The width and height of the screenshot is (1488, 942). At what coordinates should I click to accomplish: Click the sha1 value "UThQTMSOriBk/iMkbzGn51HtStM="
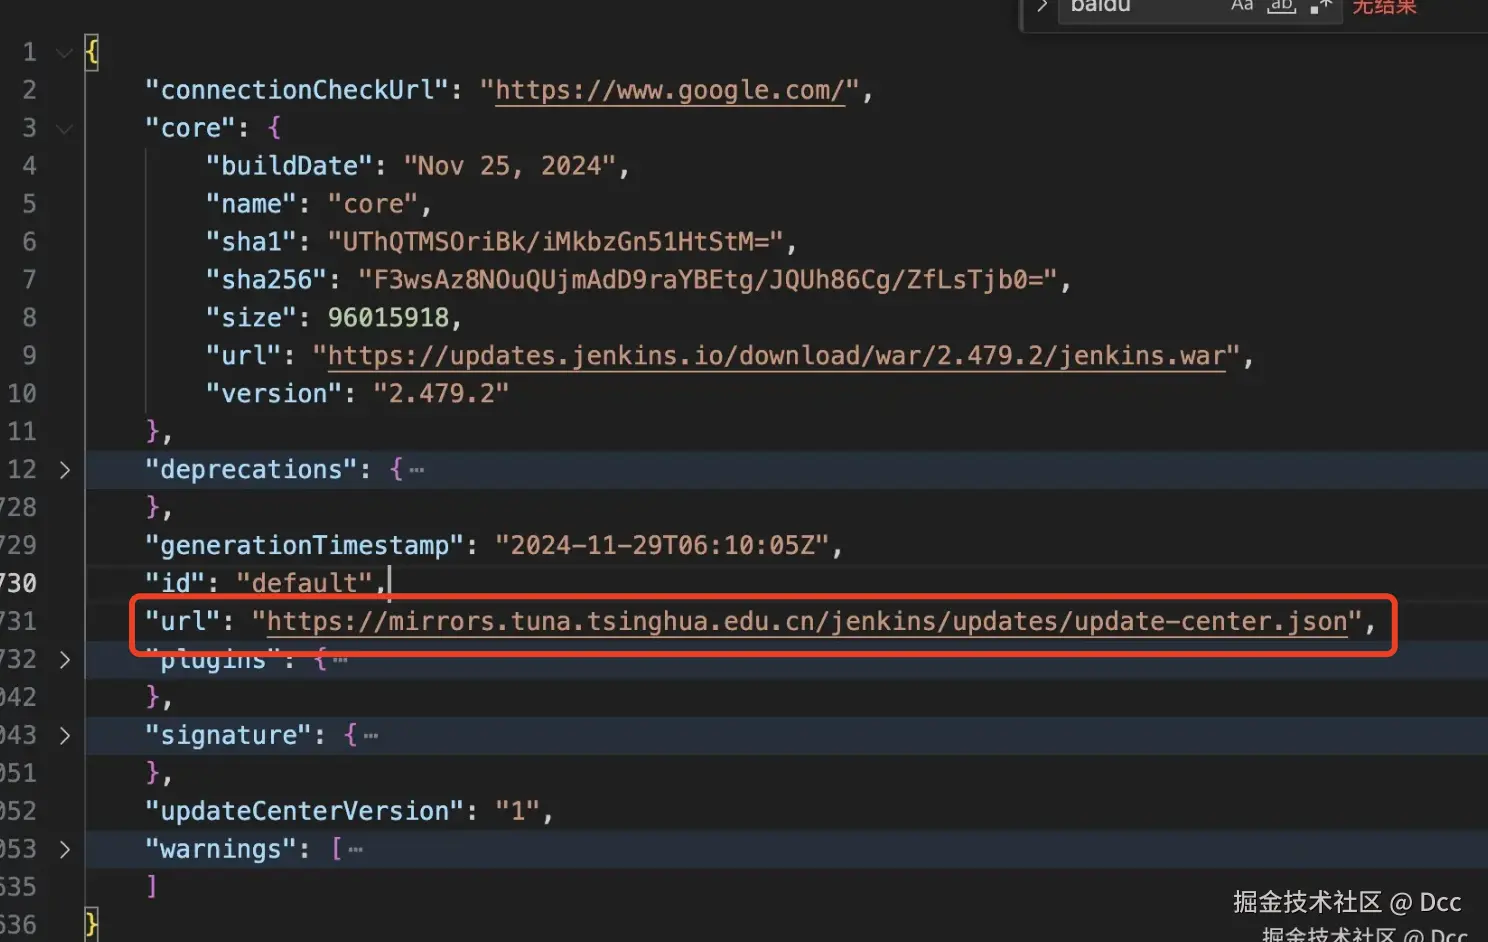[x=556, y=242]
